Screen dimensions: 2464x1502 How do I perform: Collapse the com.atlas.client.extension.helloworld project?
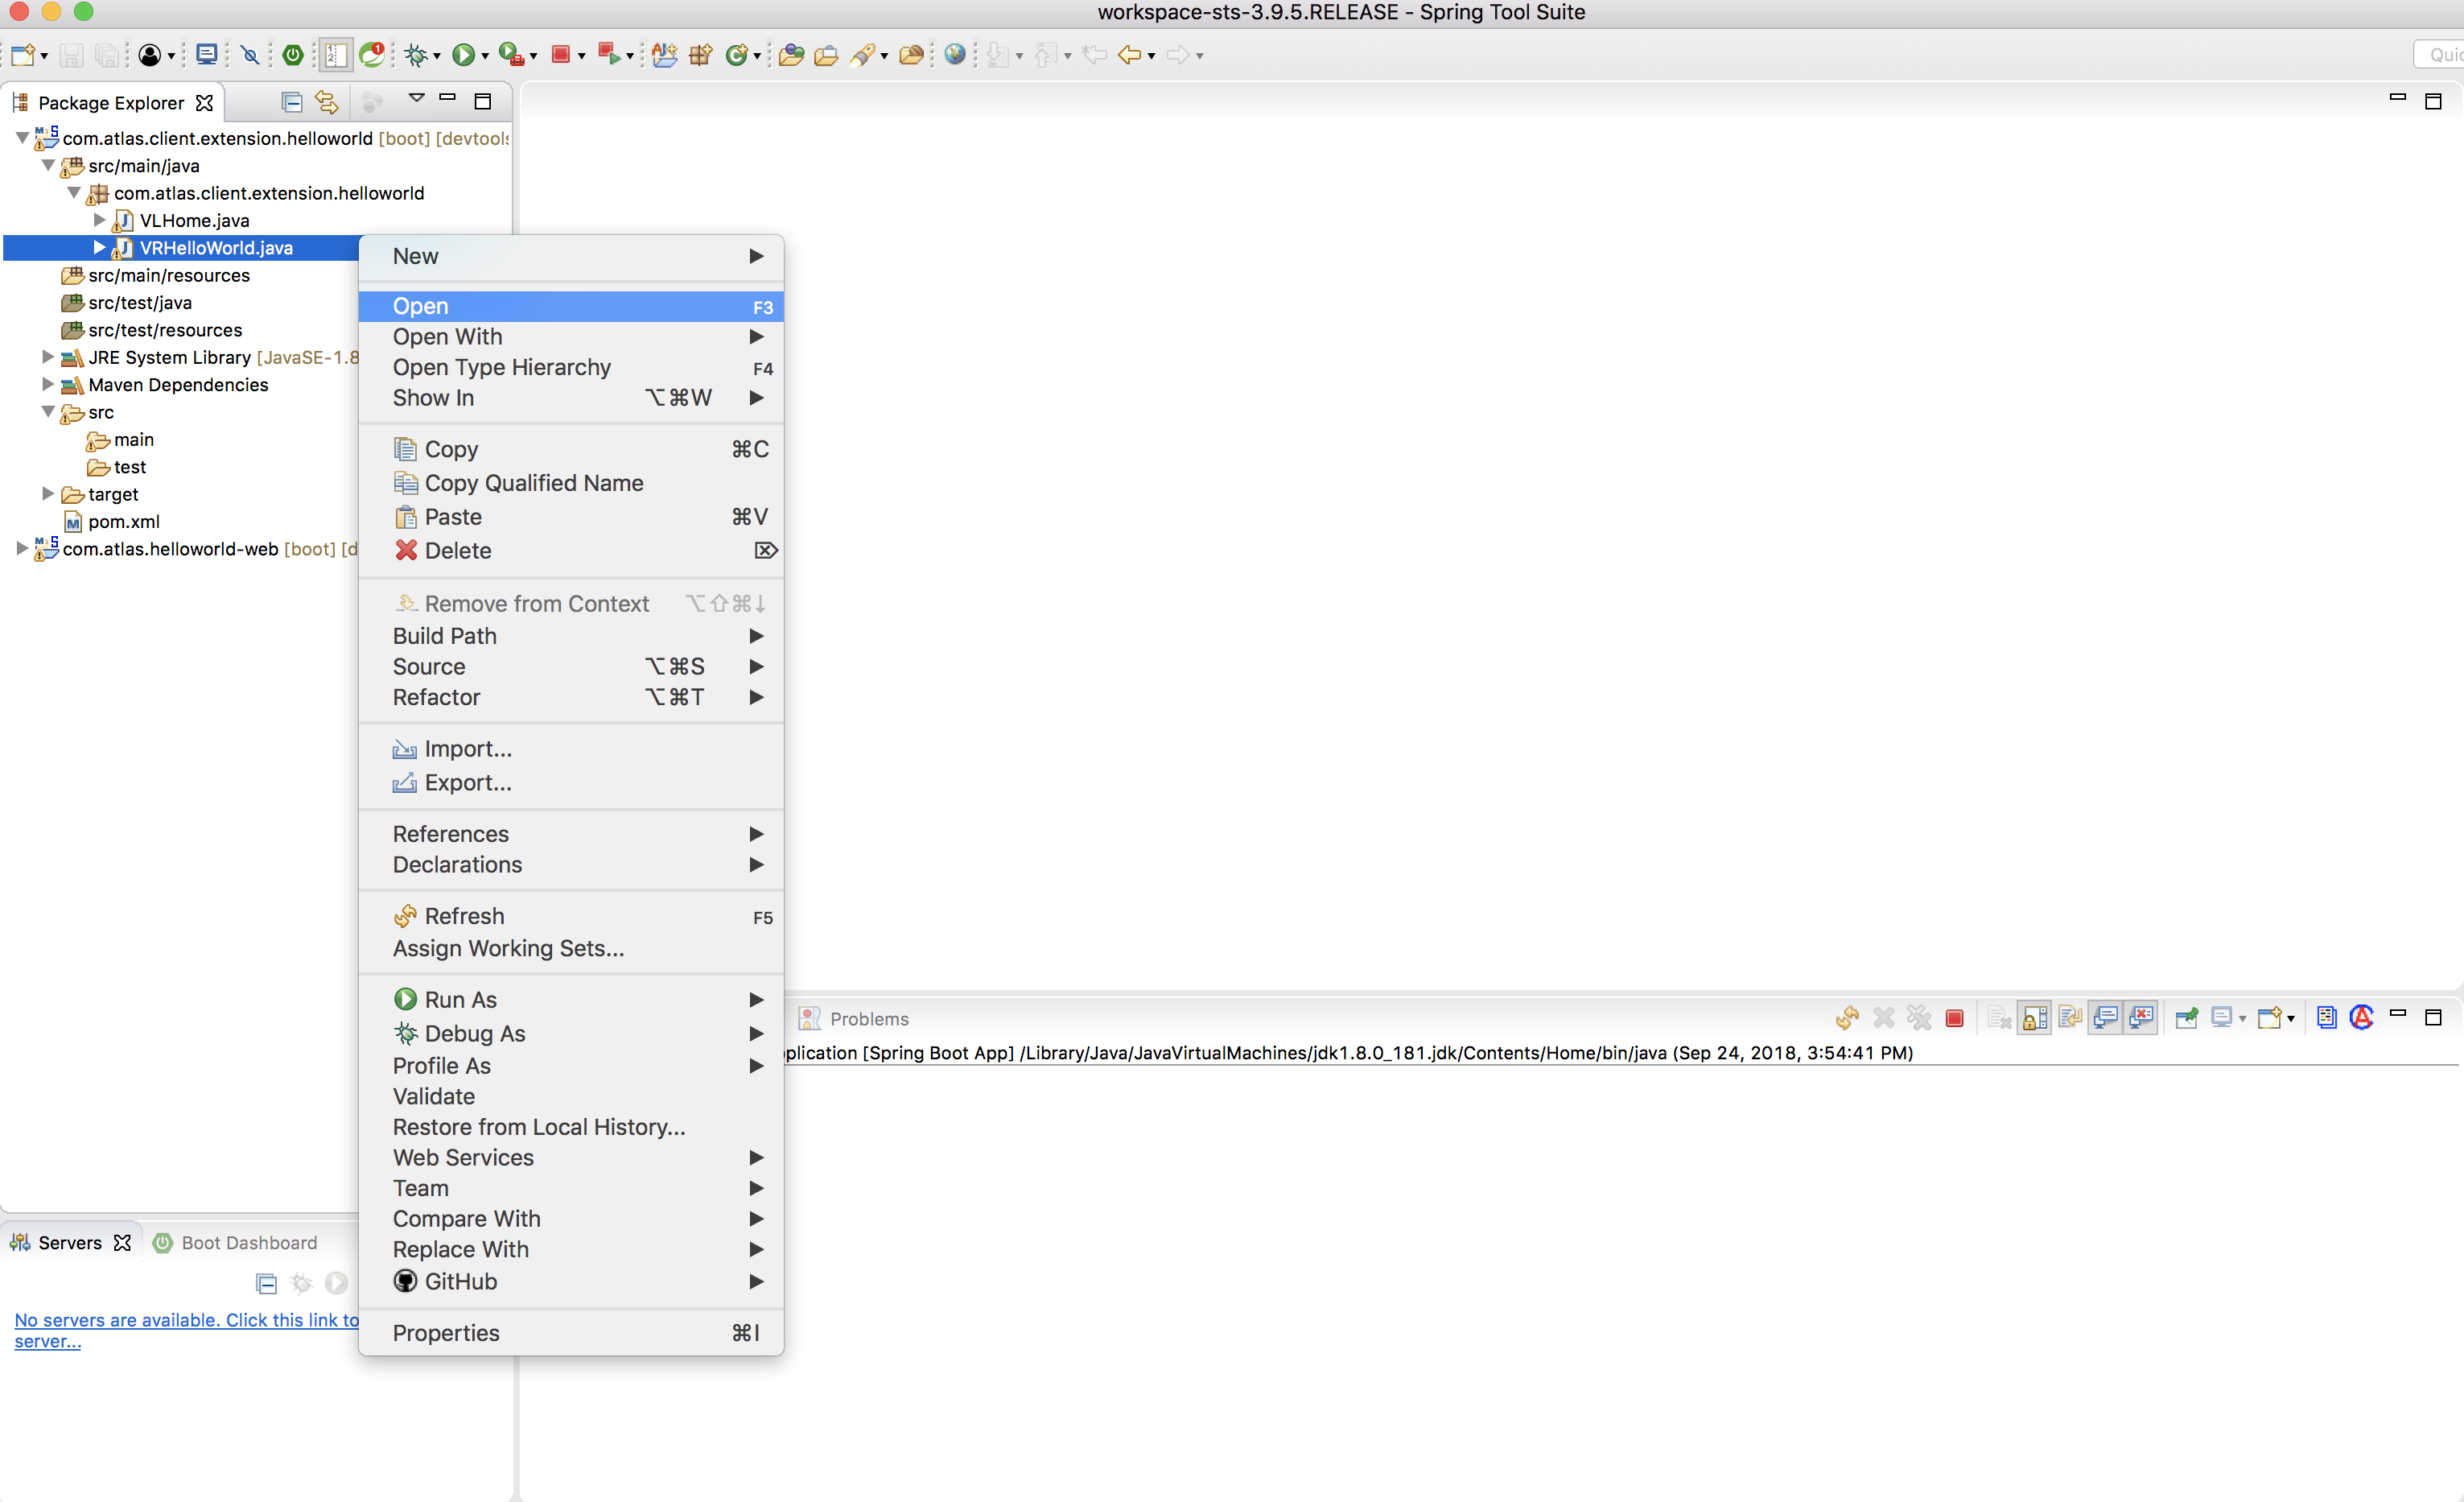point(22,138)
